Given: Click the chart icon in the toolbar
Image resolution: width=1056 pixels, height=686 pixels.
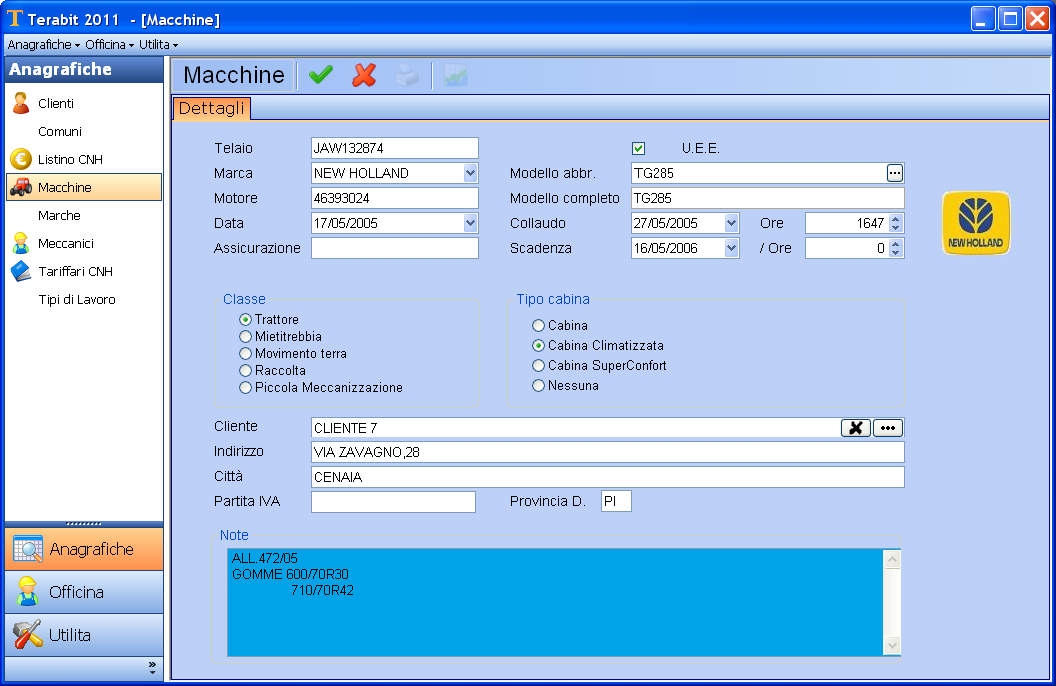Looking at the screenshot, I should point(456,75).
